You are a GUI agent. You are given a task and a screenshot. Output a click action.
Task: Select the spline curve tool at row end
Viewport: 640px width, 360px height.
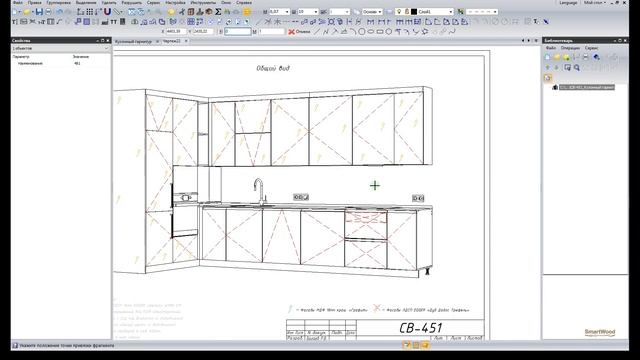point(452,31)
